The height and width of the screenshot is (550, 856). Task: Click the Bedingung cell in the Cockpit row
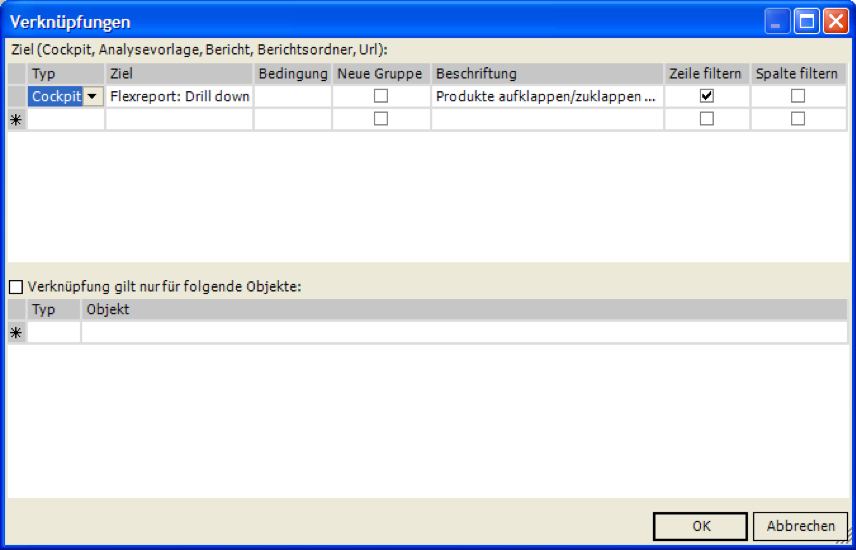293,97
